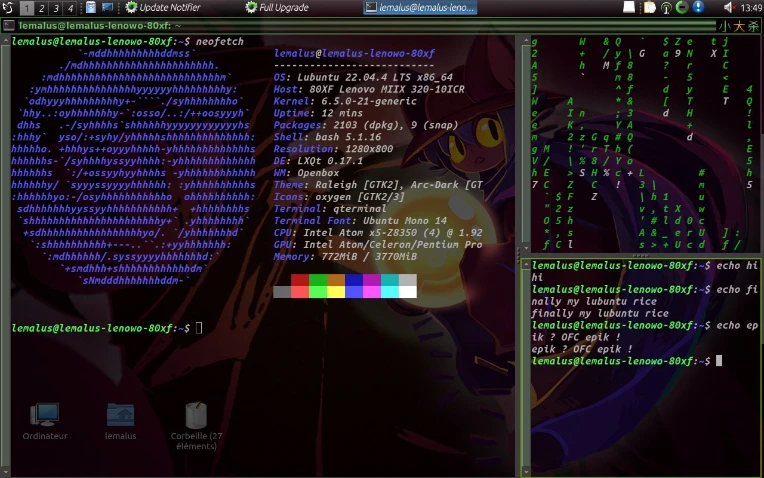
Task: Open the network connection tray icon
Action: [666, 7]
